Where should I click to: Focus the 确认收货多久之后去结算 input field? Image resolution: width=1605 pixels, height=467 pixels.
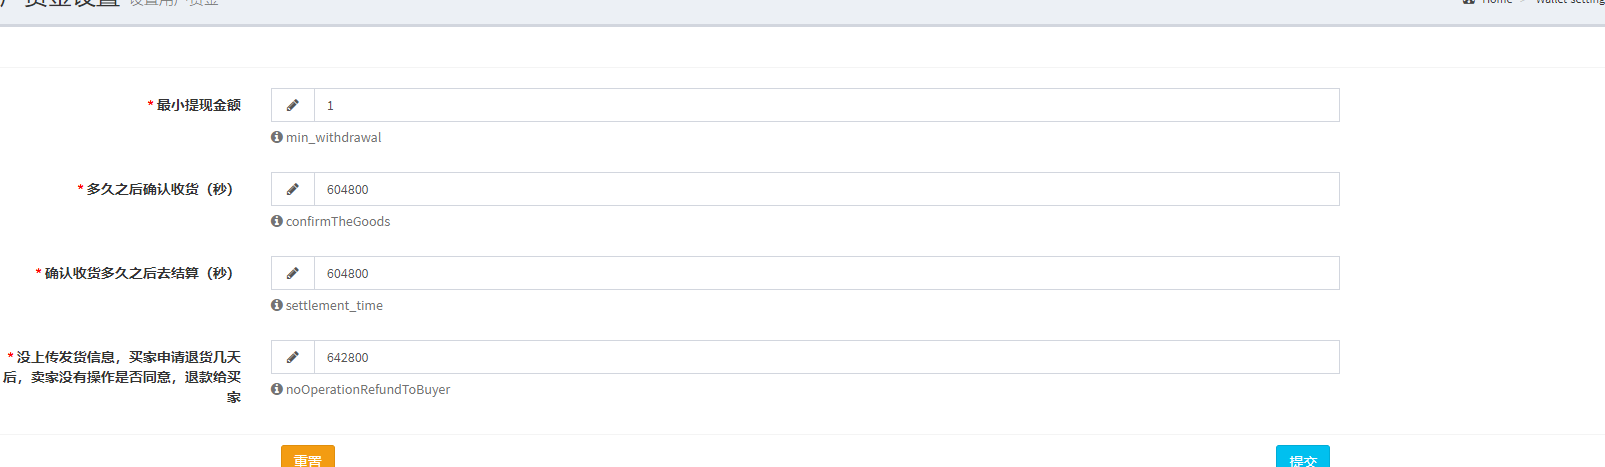click(x=827, y=273)
